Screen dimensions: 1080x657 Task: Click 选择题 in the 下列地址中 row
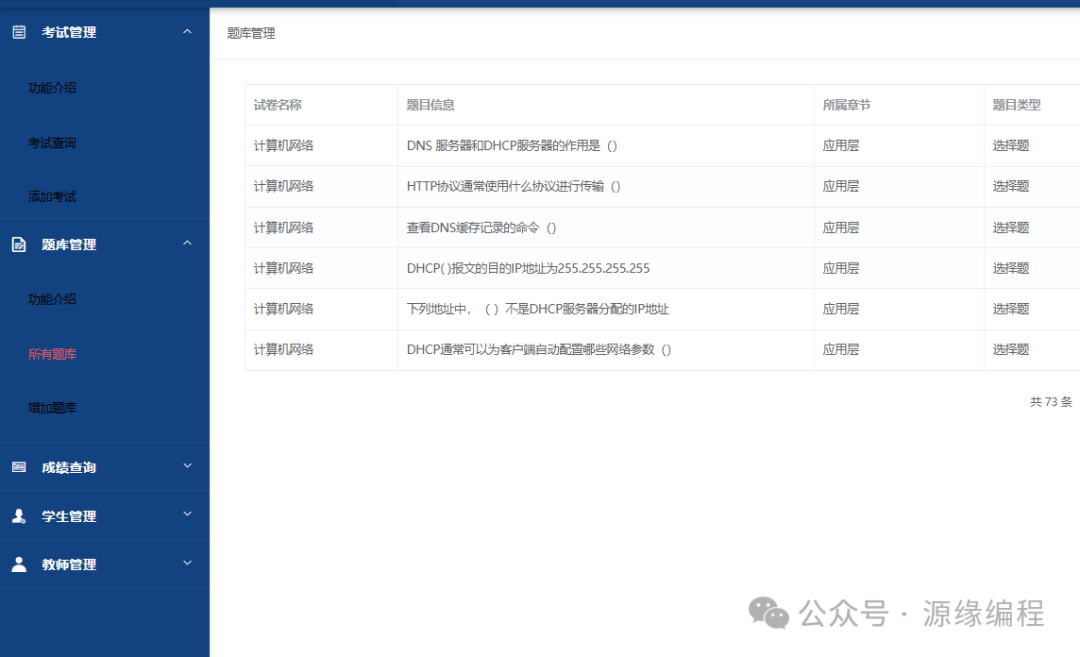[1011, 309]
